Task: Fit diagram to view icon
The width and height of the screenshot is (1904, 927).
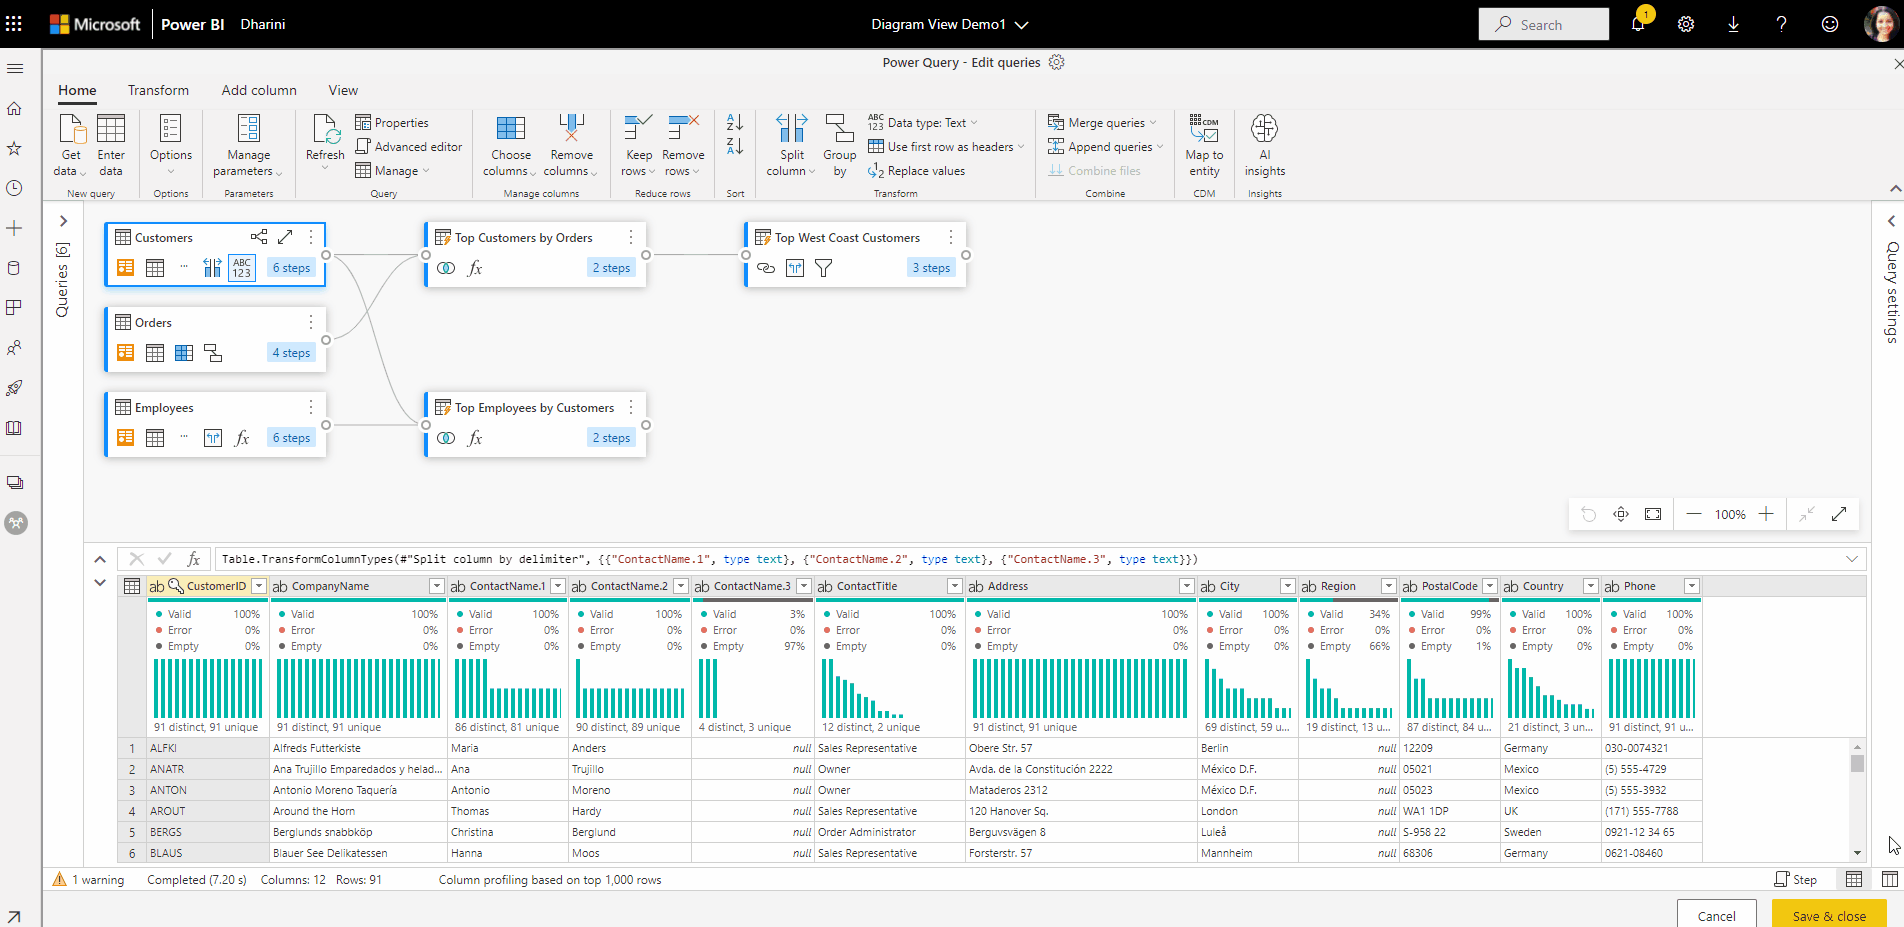Action: coord(1653,514)
